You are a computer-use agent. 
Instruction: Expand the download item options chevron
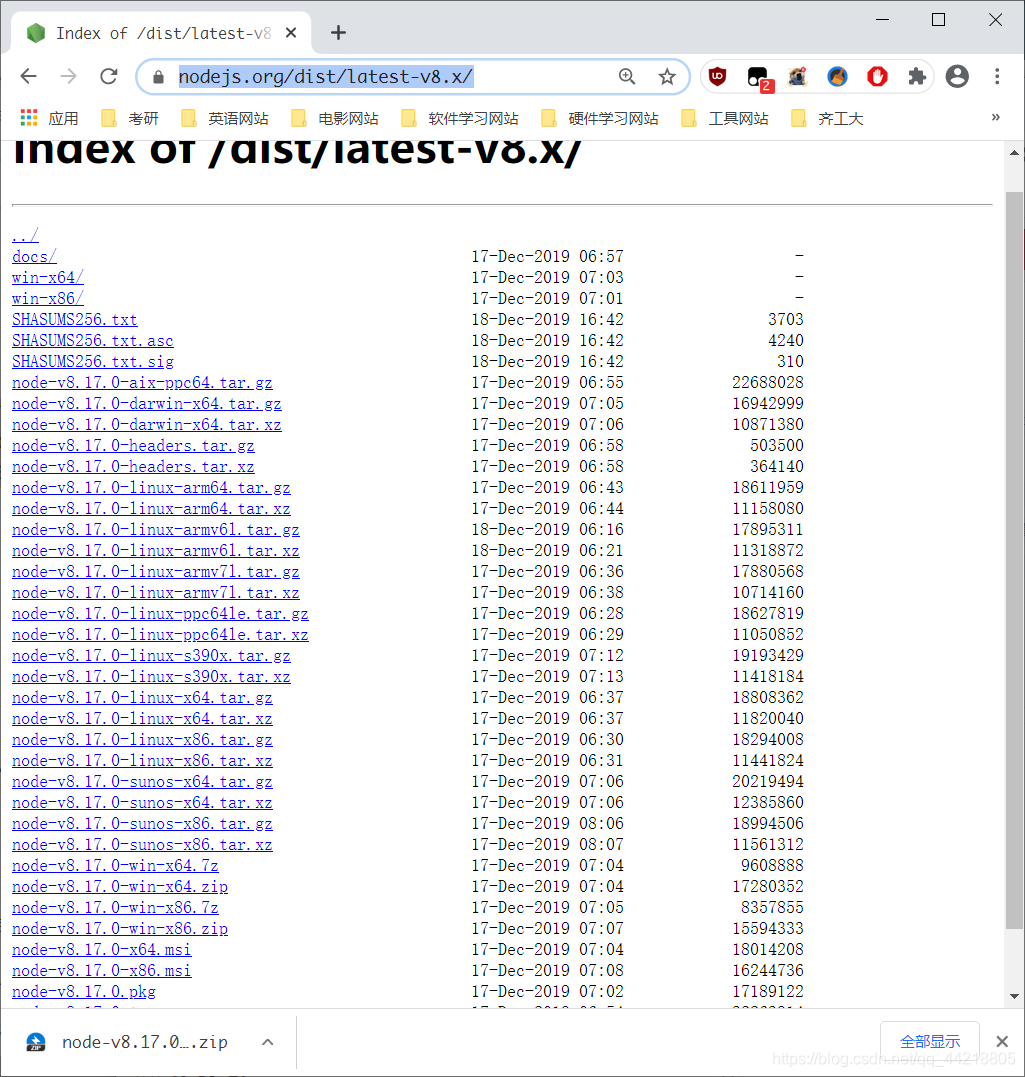pyautogui.click(x=268, y=1042)
